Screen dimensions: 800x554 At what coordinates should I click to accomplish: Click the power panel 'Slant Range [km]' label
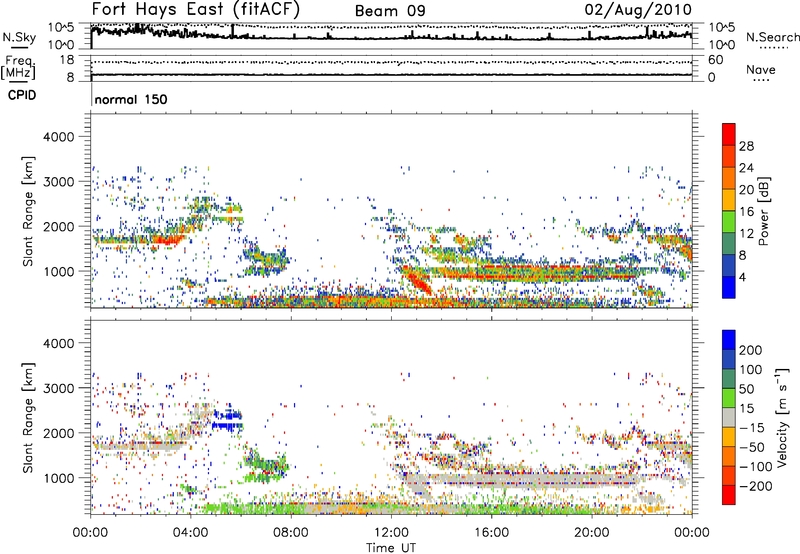pos(28,211)
